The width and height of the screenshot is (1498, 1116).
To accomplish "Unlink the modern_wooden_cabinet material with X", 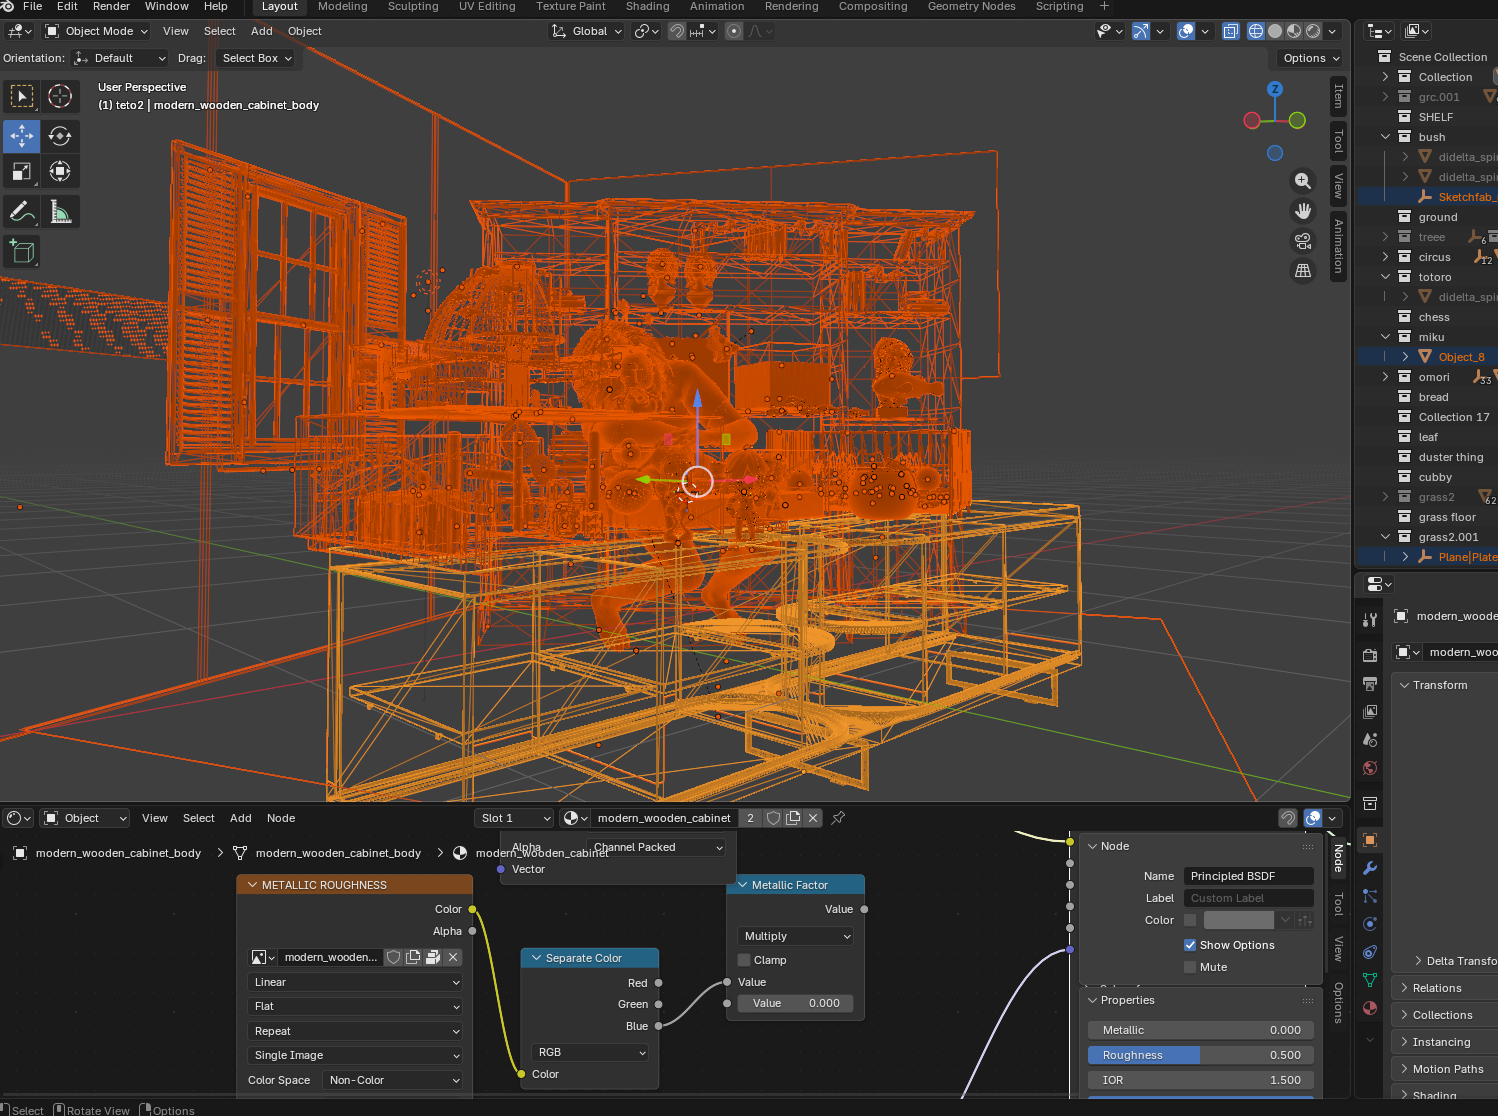I will coord(813,818).
